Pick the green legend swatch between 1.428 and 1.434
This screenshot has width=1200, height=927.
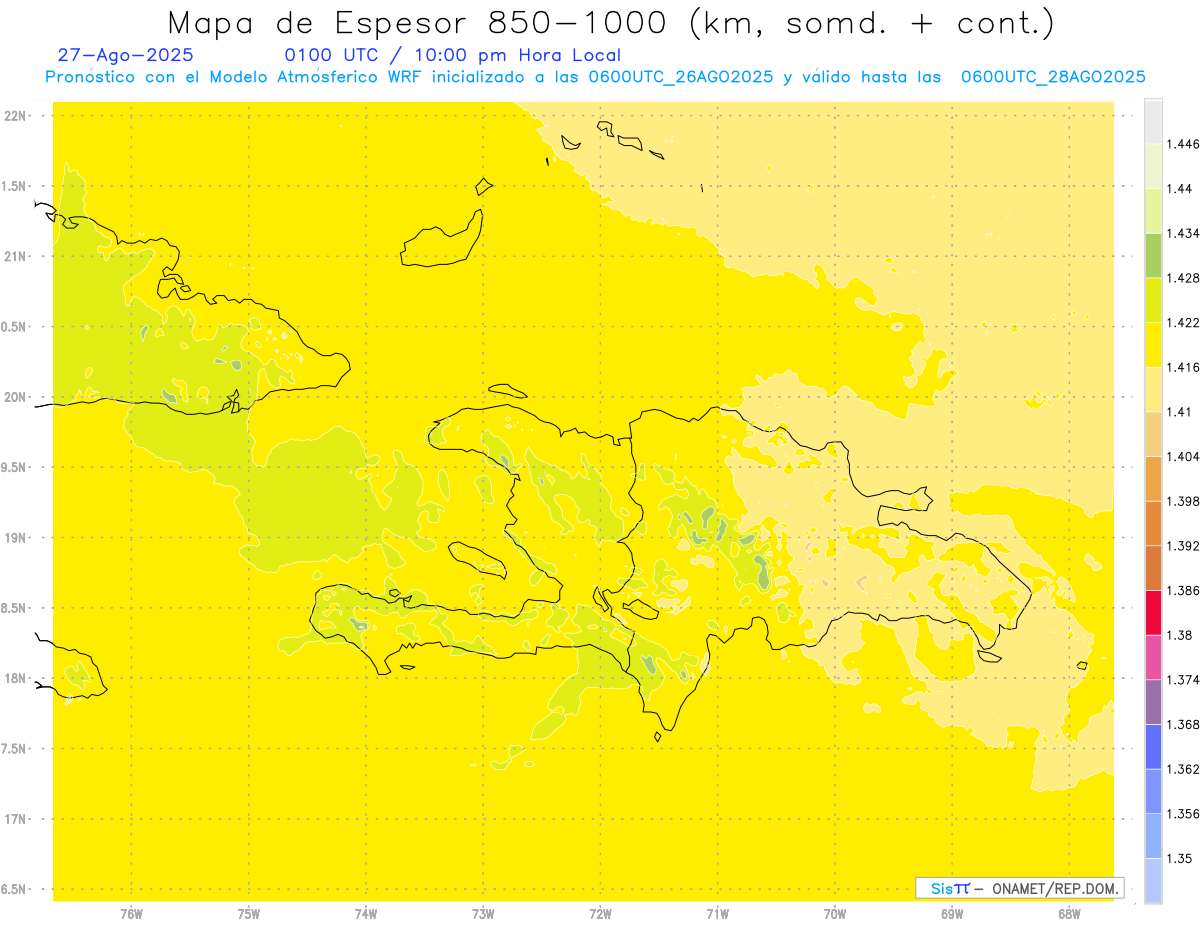(x=1153, y=256)
